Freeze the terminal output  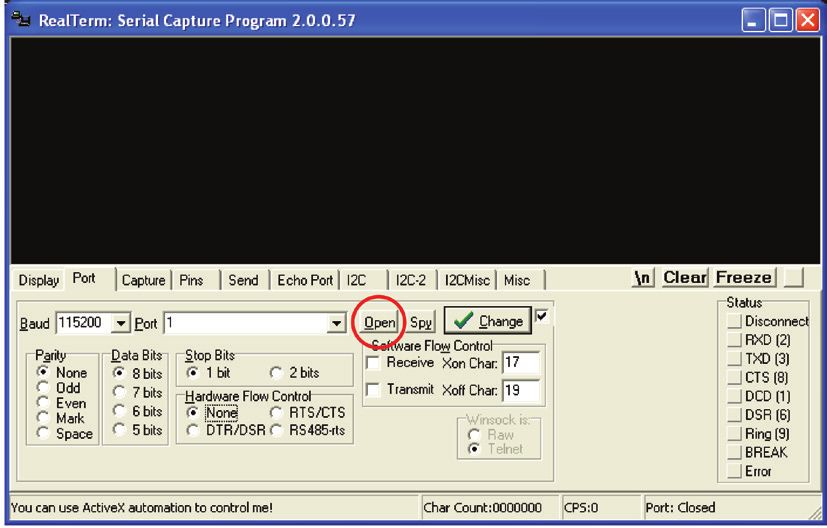coord(744,277)
